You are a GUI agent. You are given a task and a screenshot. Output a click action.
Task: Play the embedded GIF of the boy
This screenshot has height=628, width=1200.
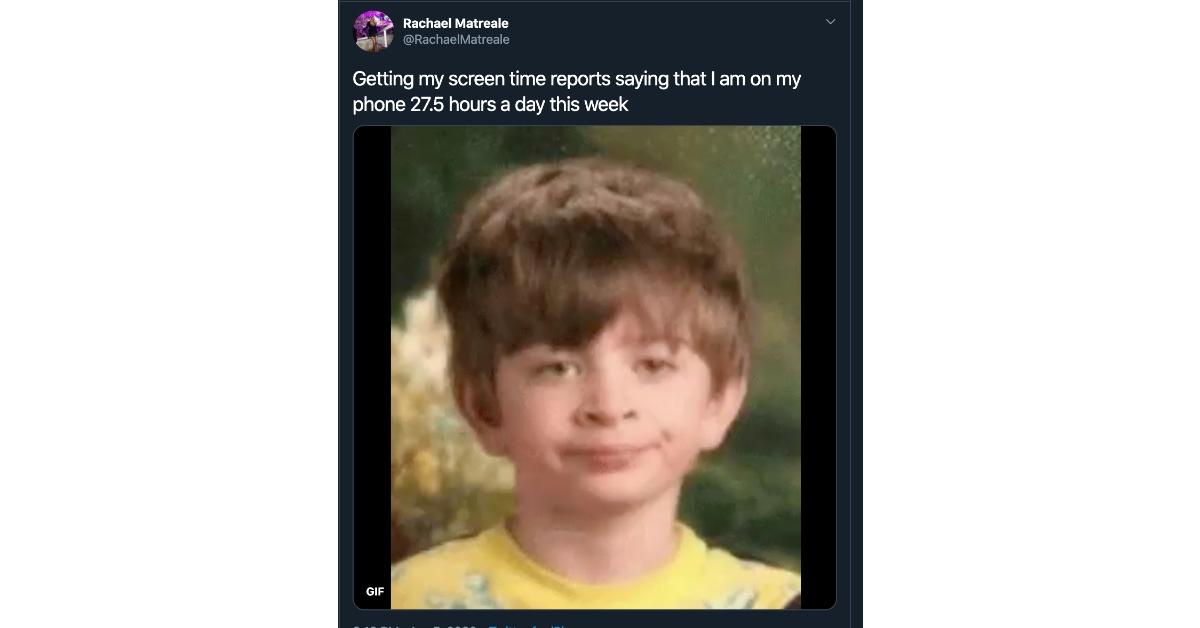click(x=595, y=367)
